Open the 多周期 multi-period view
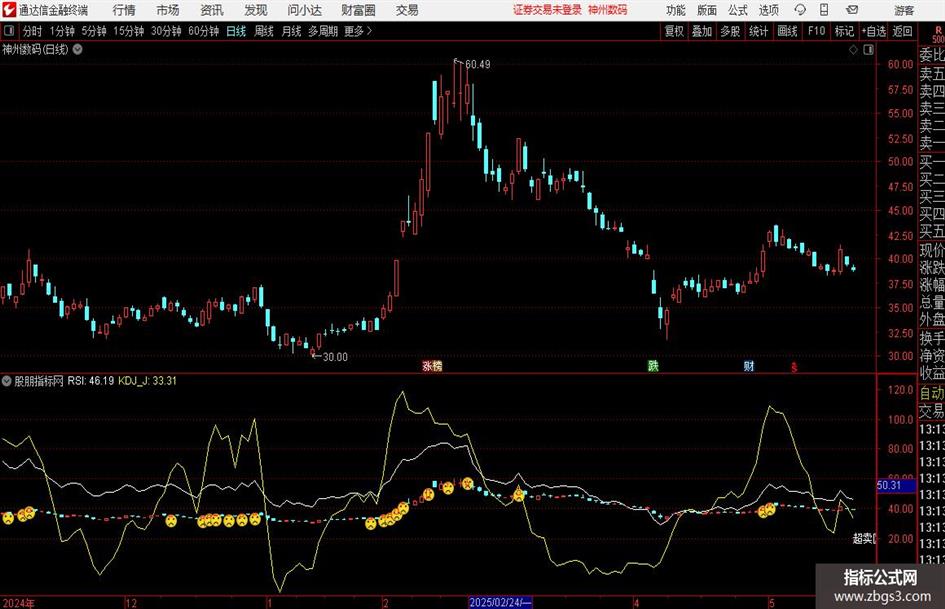Viewport: 945px width, 609px height. click(323, 31)
